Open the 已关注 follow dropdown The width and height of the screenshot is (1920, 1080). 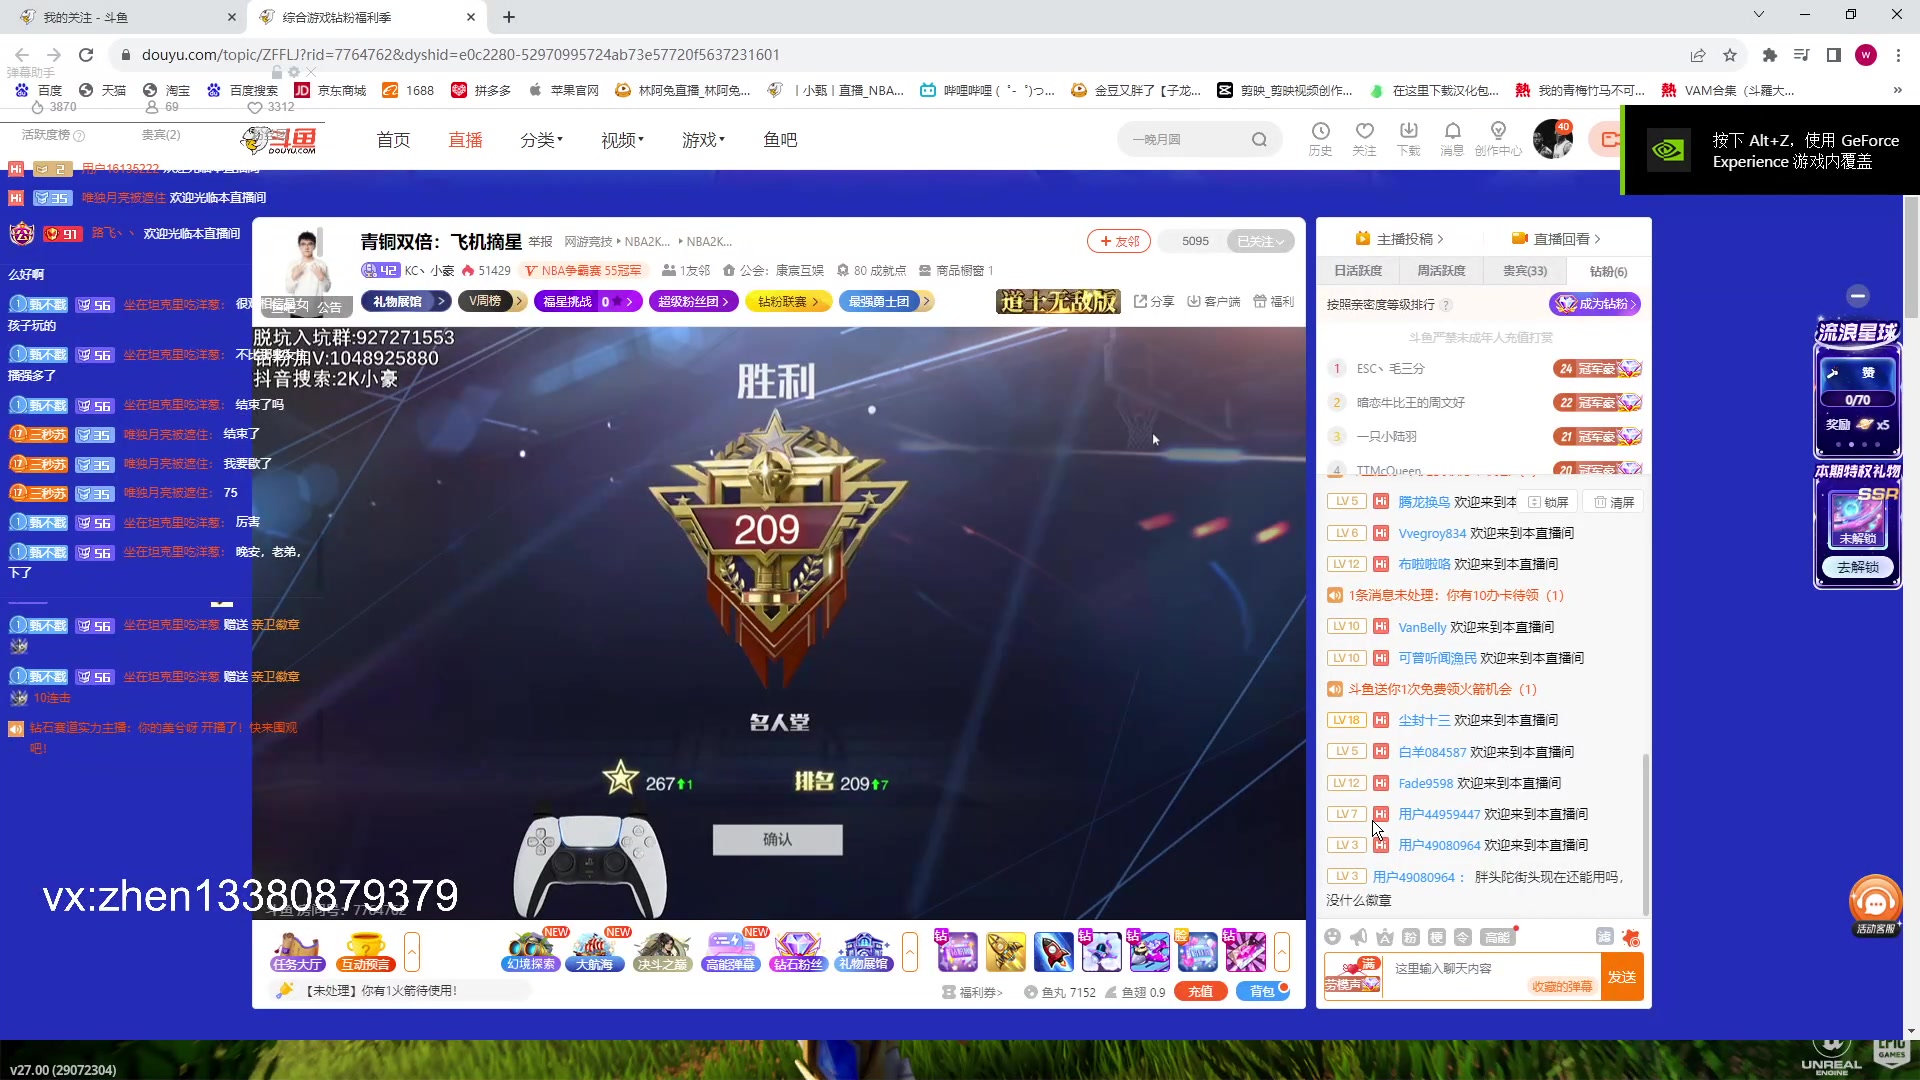1260,241
